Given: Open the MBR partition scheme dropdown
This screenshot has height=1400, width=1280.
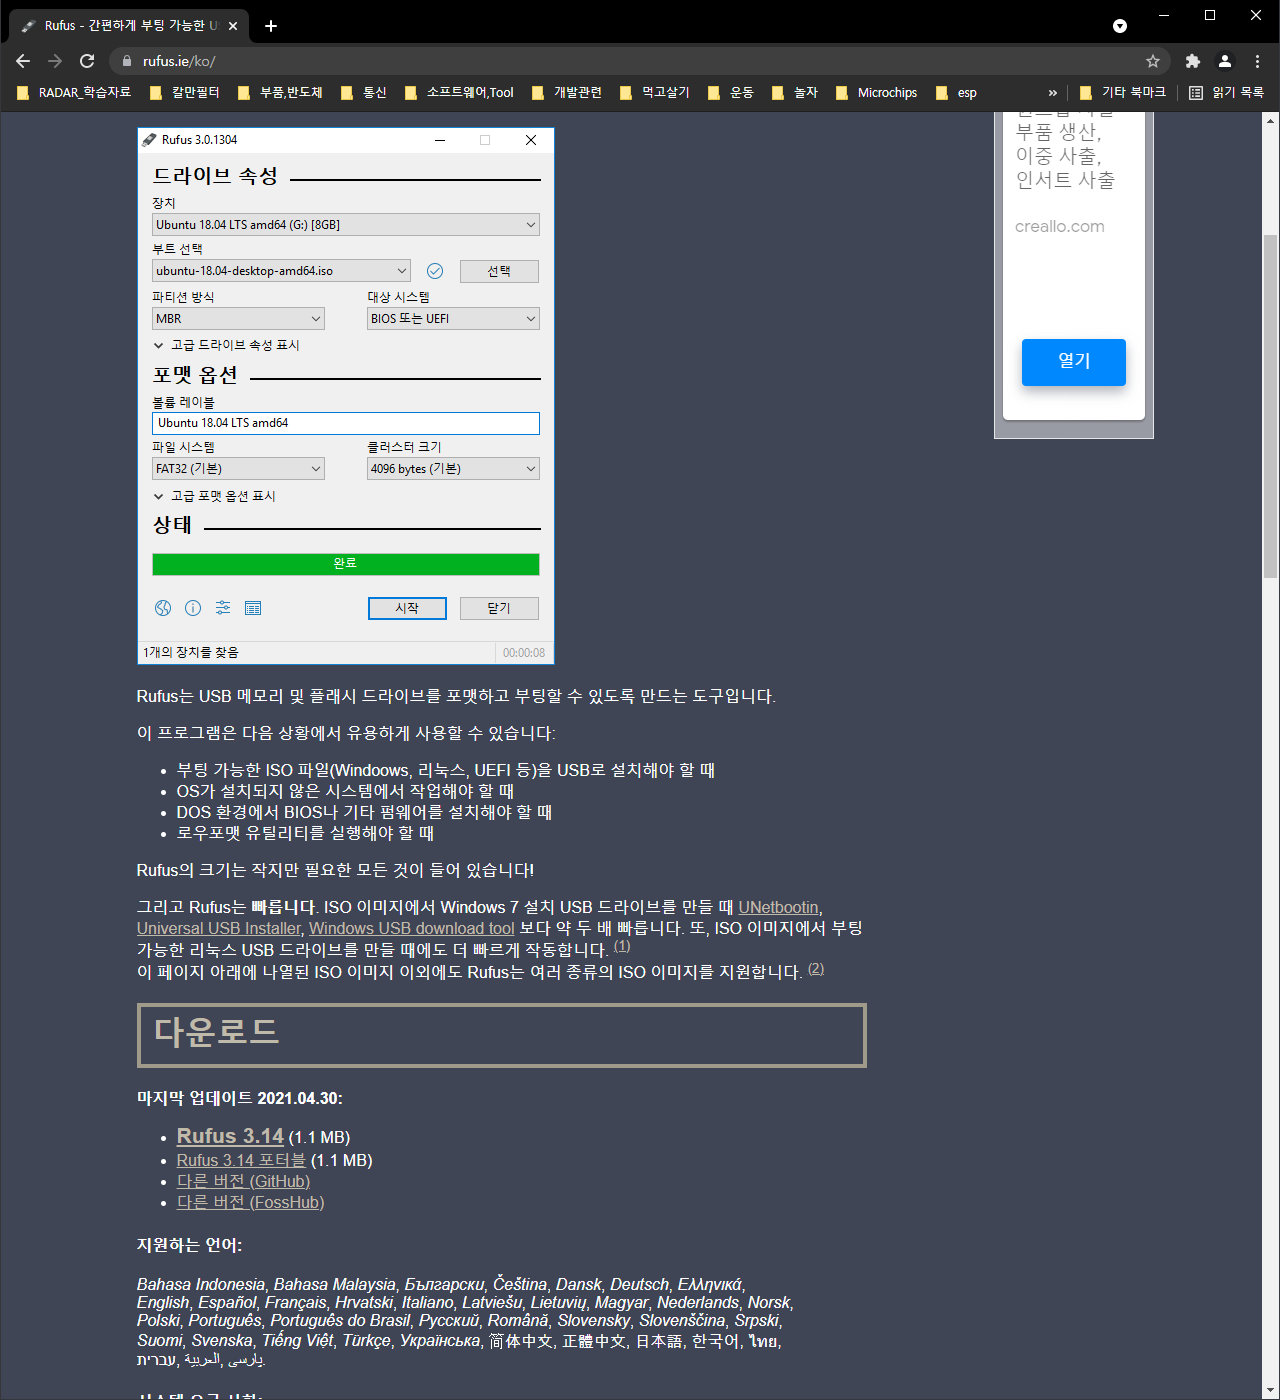Looking at the screenshot, I should pos(238,319).
